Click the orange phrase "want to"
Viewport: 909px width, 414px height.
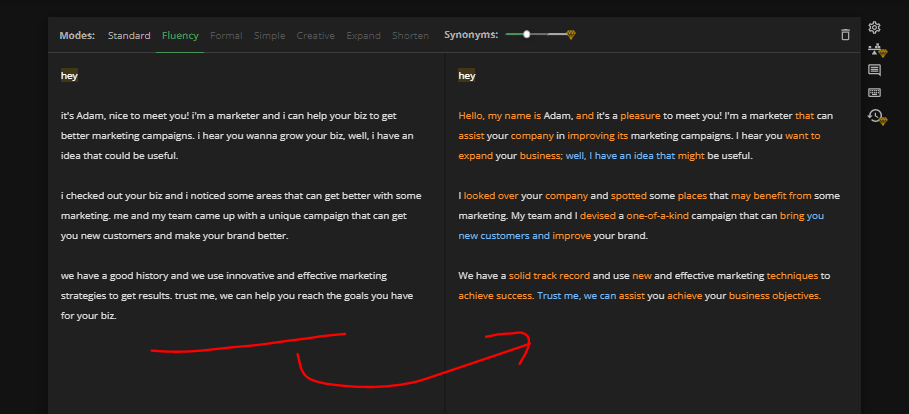click(802, 136)
